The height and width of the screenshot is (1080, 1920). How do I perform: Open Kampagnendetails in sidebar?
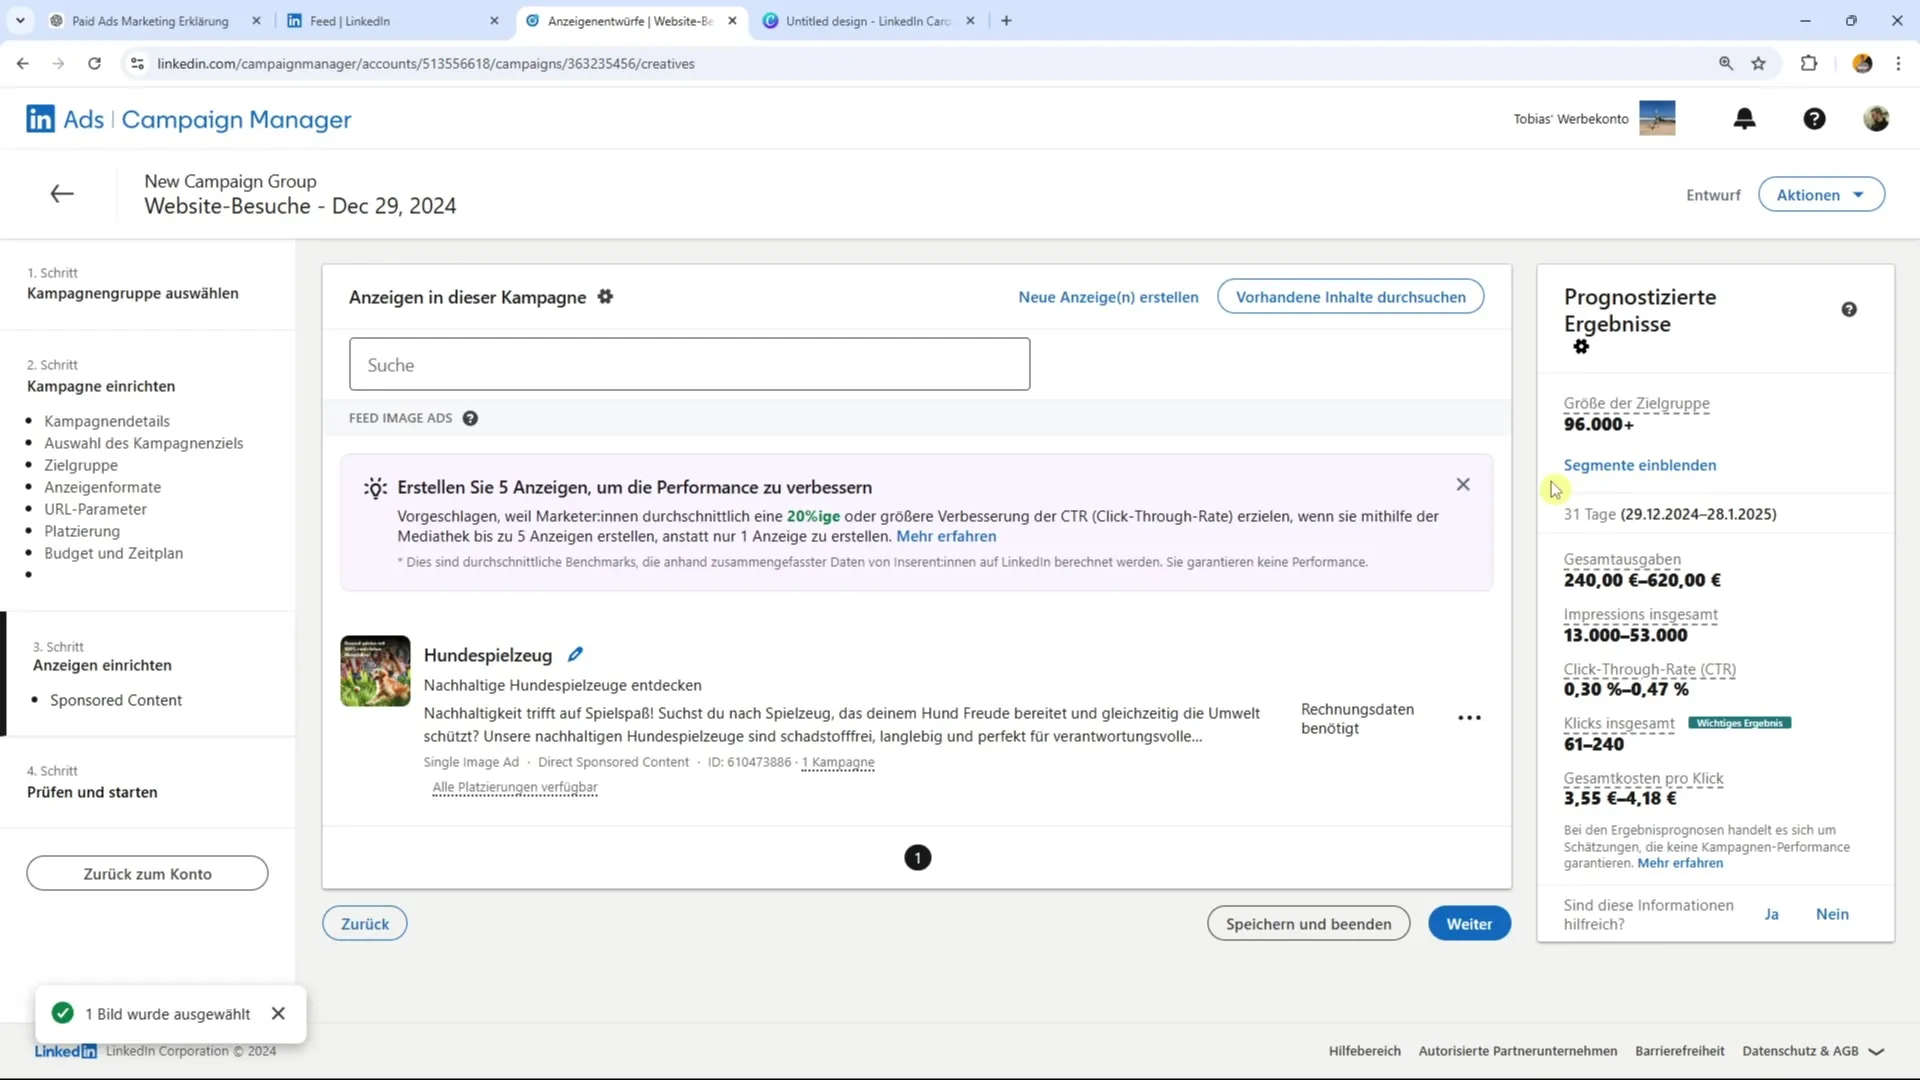[x=107, y=421]
